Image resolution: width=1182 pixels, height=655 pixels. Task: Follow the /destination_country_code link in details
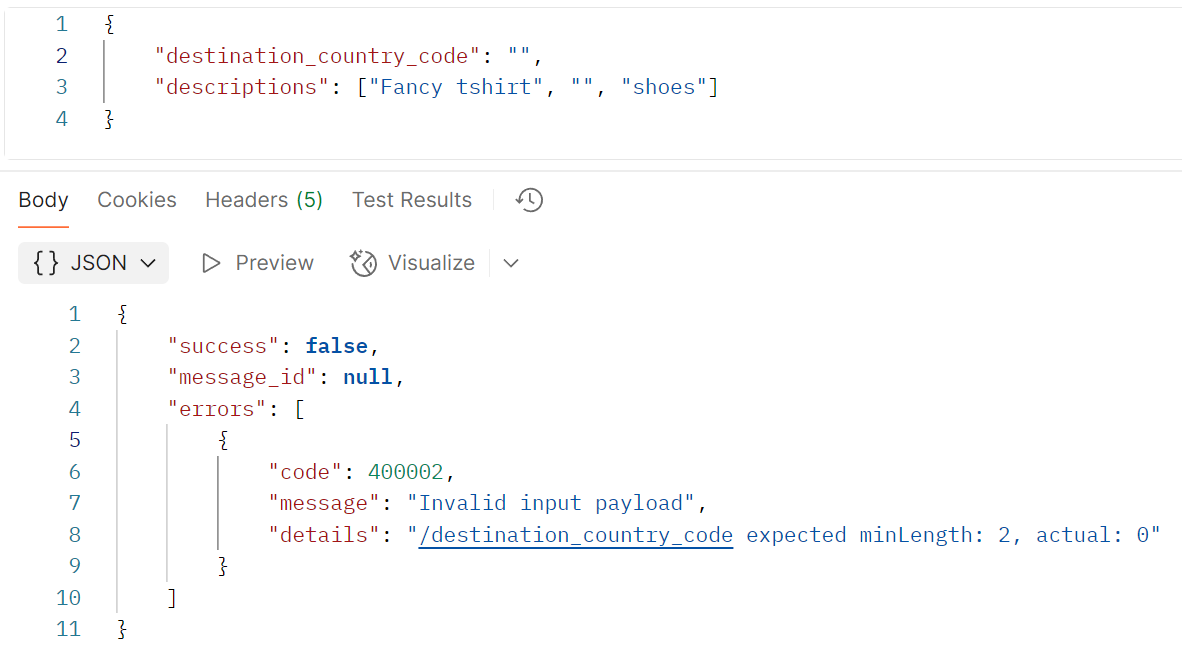click(x=576, y=535)
